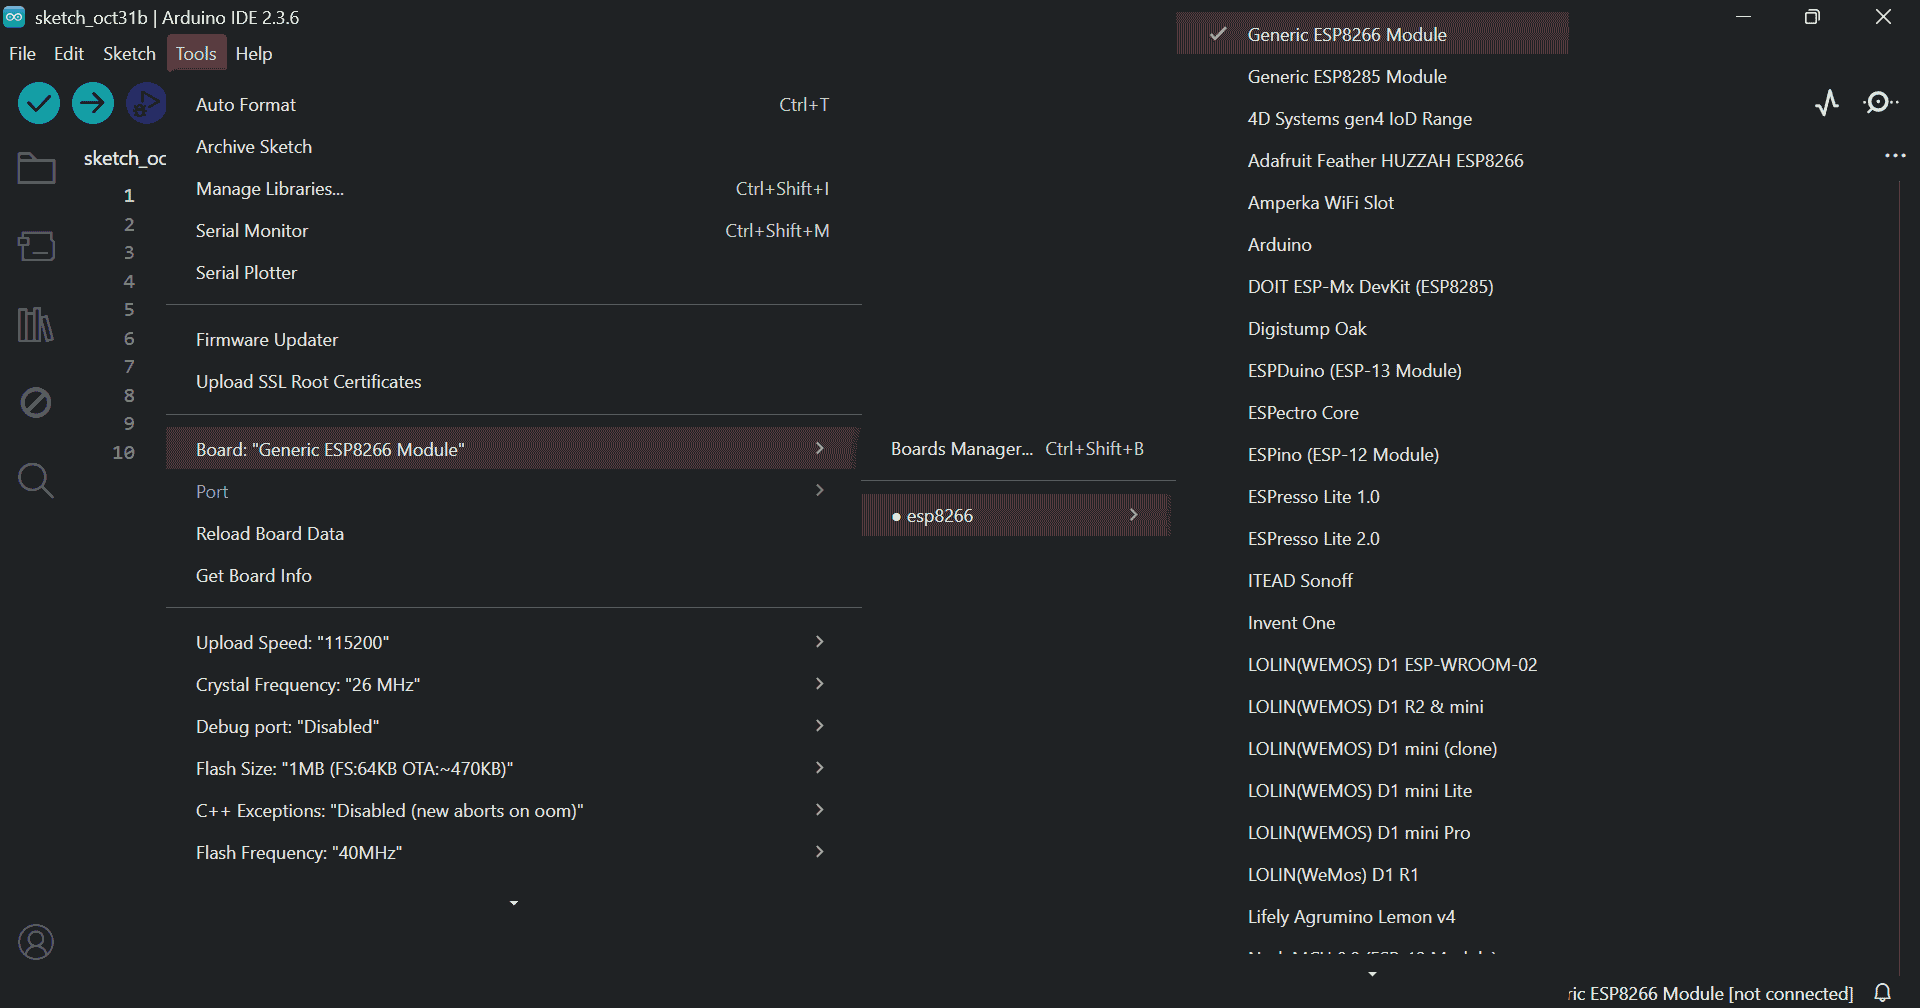Image resolution: width=1920 pixels, height=1008 pixels.
Task: Select the checked Generic ESP8266 Module board
Action: pyautogui.click(x=1346, y=35)
